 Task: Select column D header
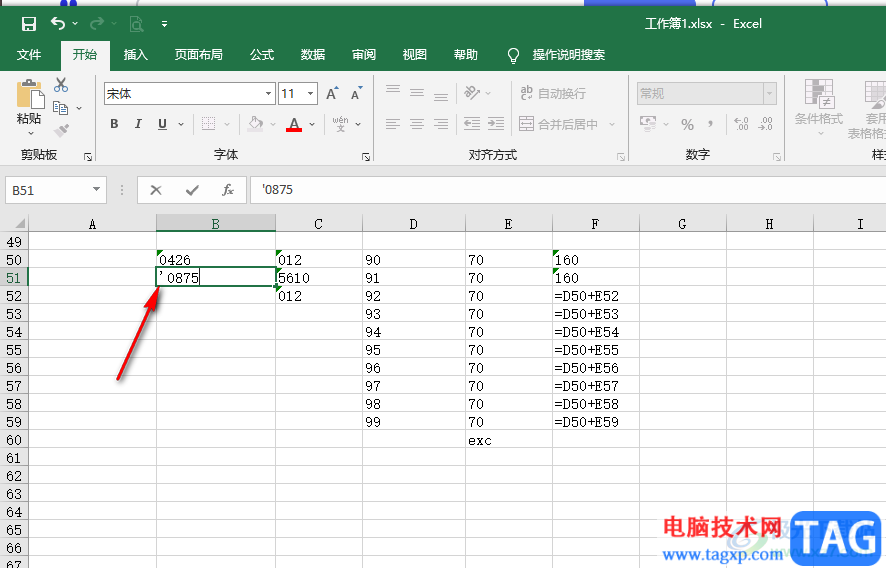[414, 224]
